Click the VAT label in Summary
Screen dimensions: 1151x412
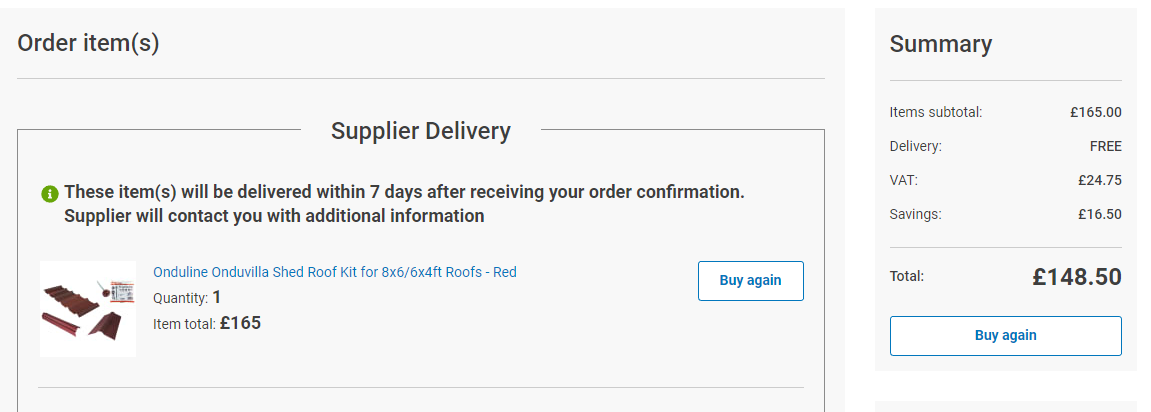click(x=903, y=180)
